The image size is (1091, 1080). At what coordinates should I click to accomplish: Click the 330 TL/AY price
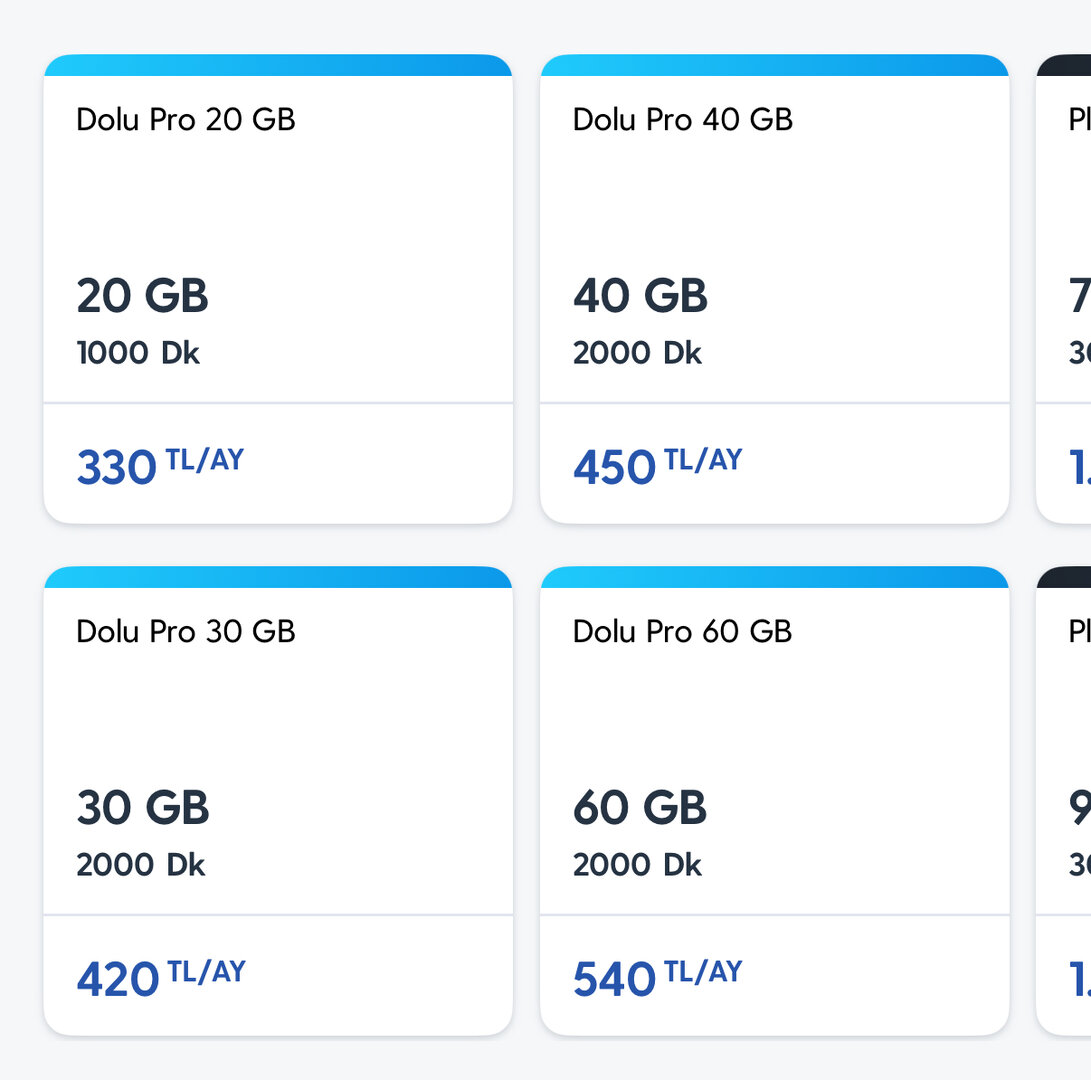pyautogui.click(x=160, y=466)
